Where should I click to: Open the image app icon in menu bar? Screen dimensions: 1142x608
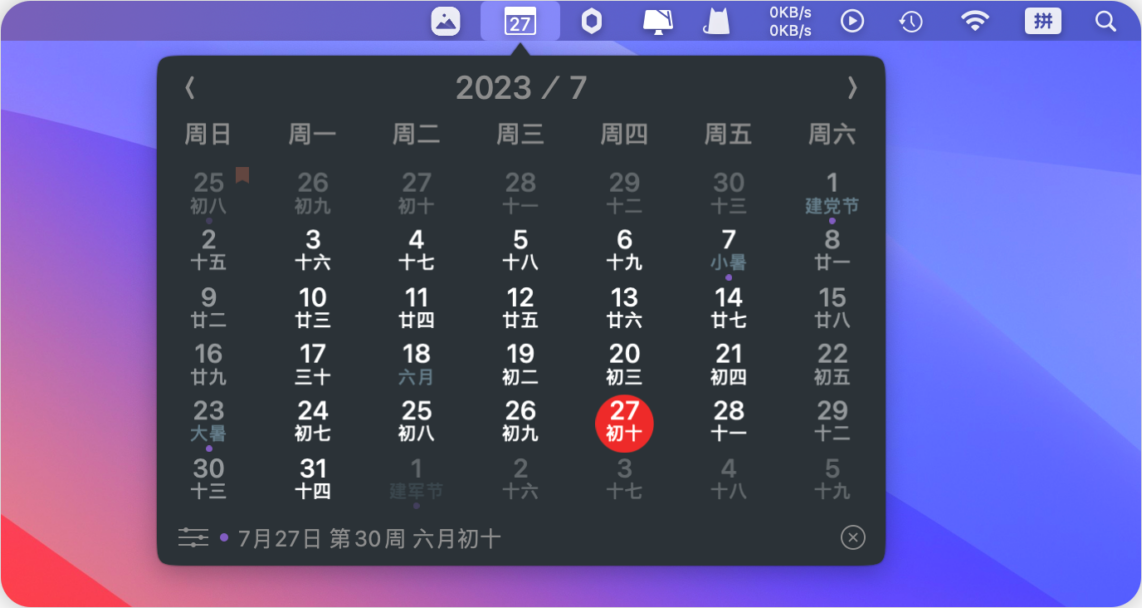coord(445,21)
